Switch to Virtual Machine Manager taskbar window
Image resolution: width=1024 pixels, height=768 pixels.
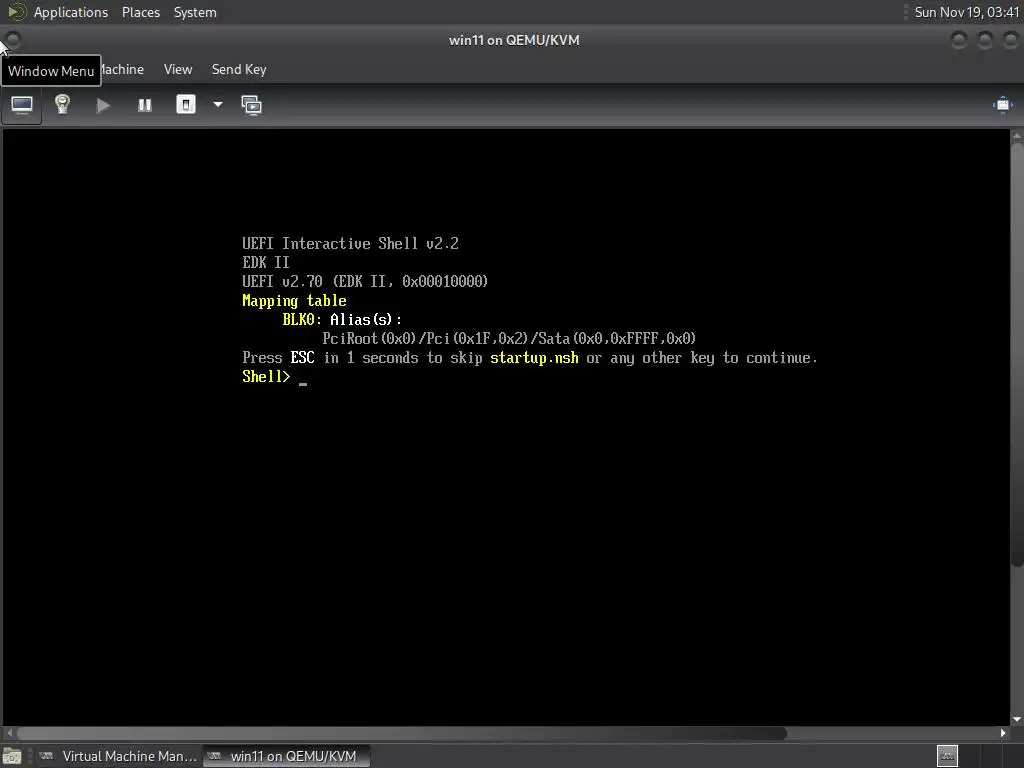pyautogui.click(x=118, y=756)
